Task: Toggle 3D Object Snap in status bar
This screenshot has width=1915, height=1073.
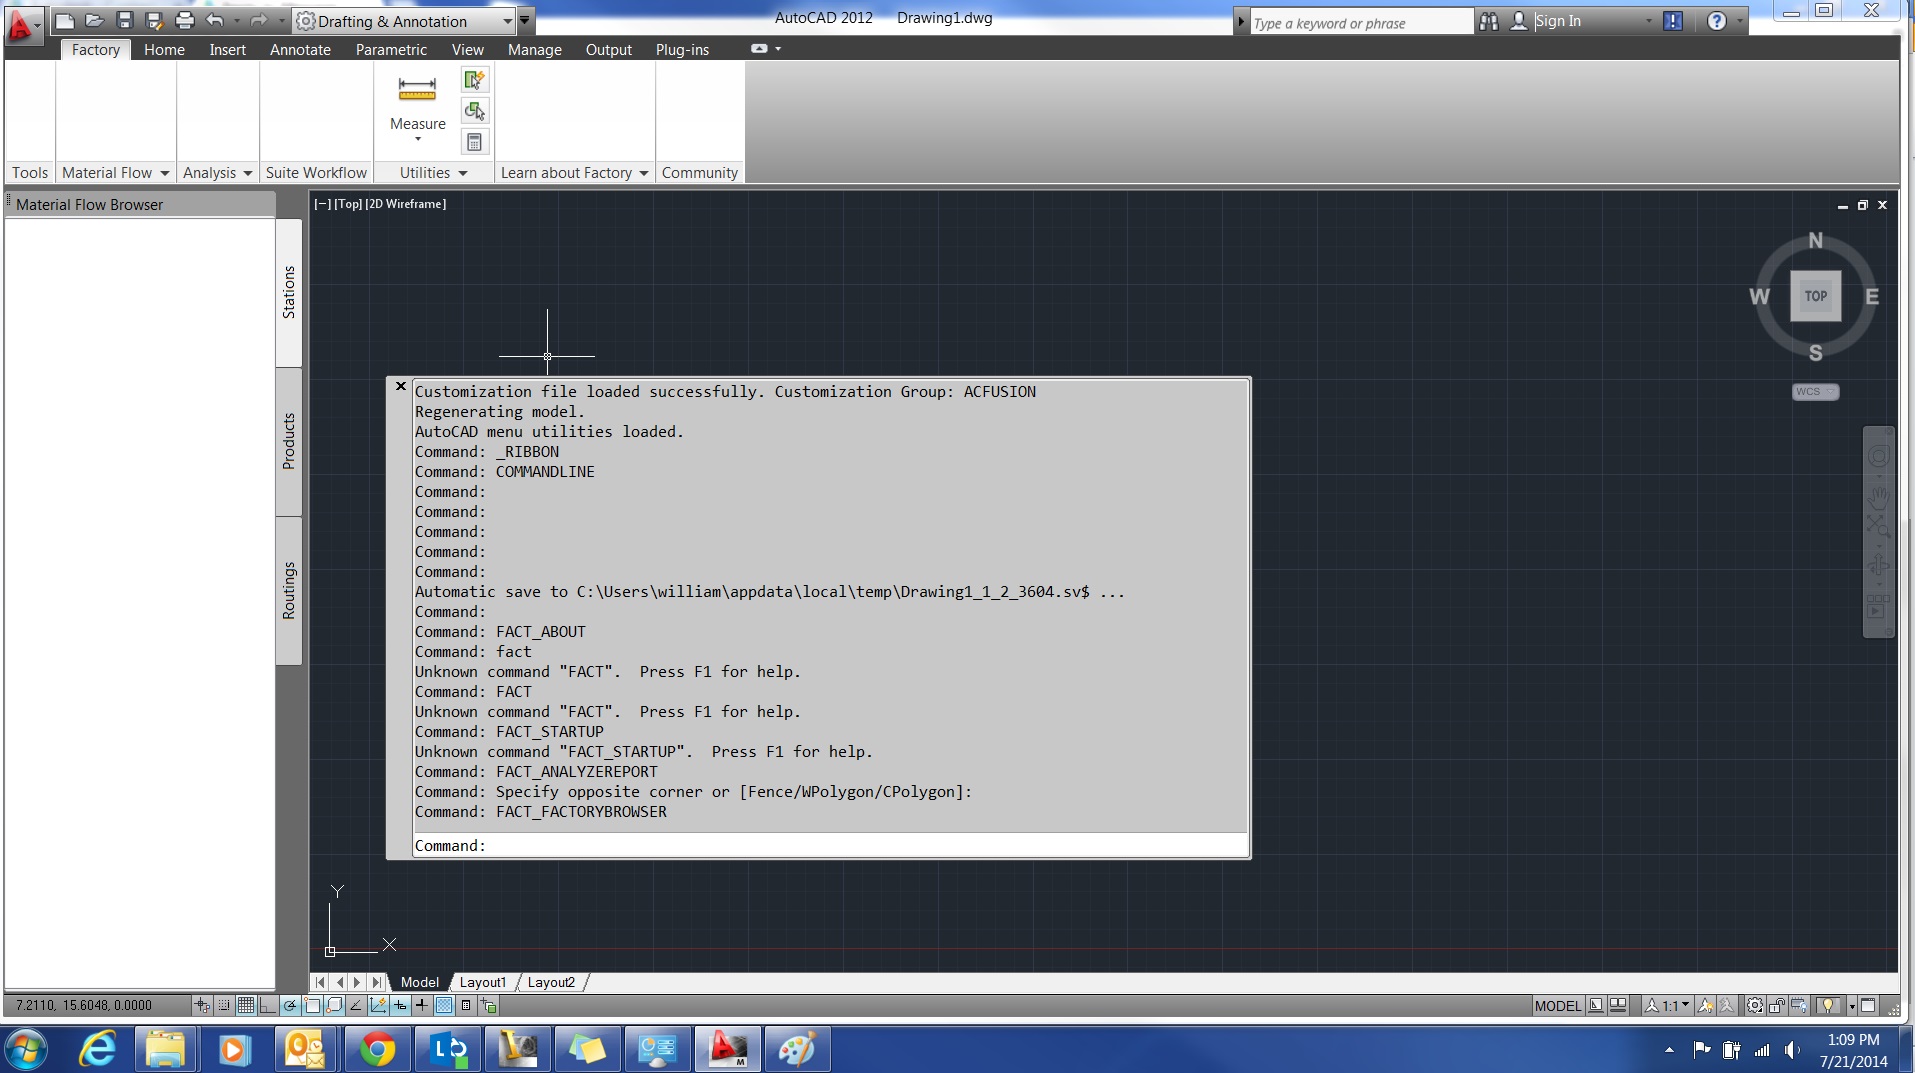Action: [334, 1005]
